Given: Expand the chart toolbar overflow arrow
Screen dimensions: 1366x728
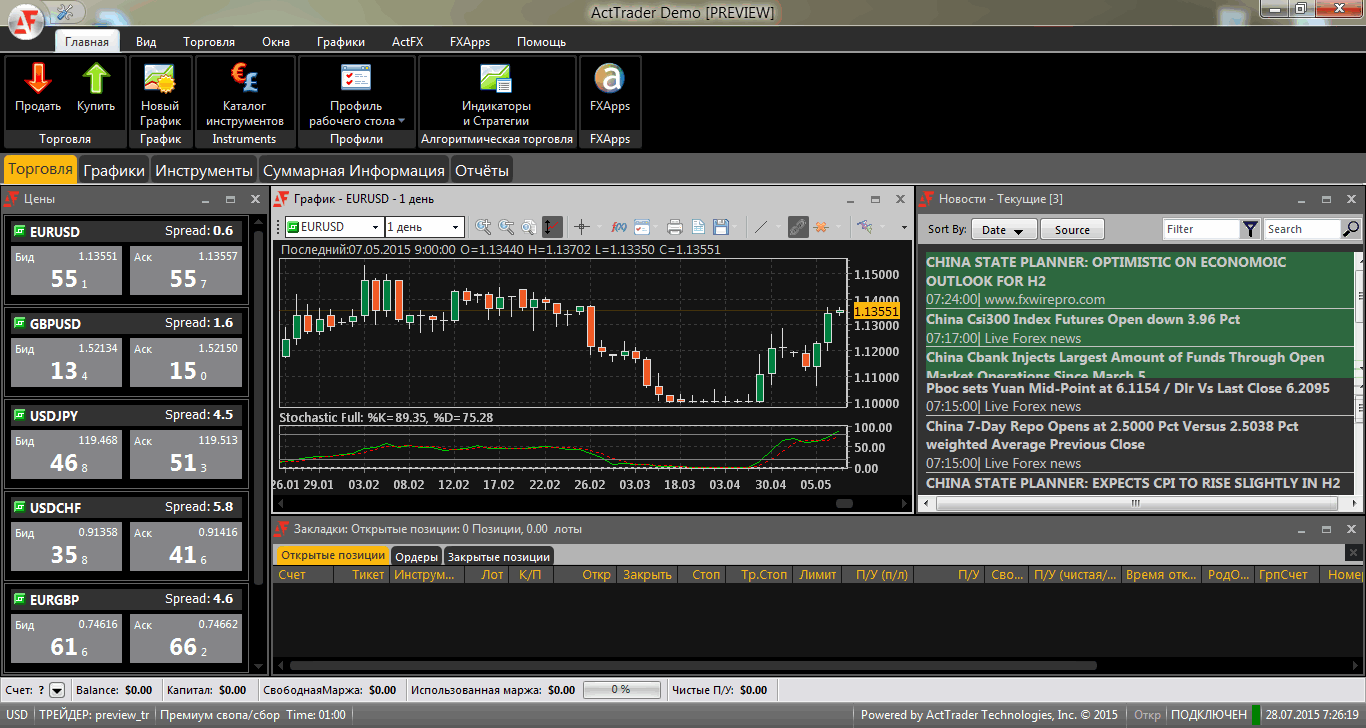Looking at the screenshot, I should coord(904,228).
